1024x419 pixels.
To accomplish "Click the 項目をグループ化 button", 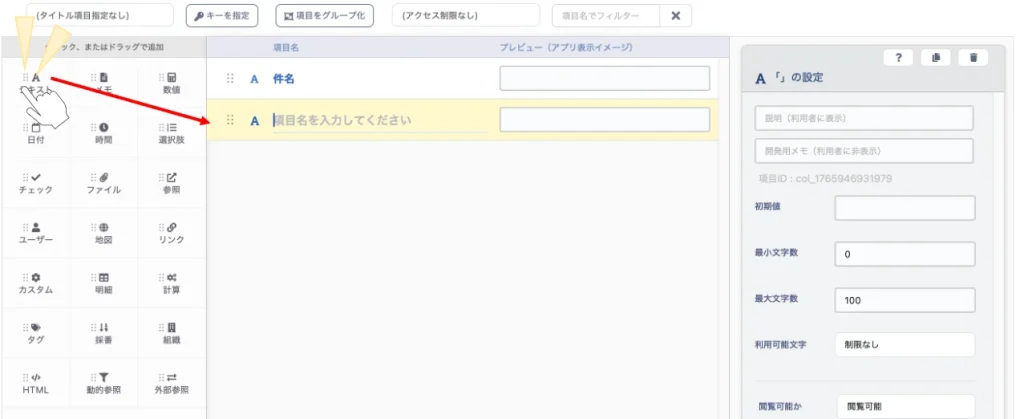I will [x=324, y=16].
